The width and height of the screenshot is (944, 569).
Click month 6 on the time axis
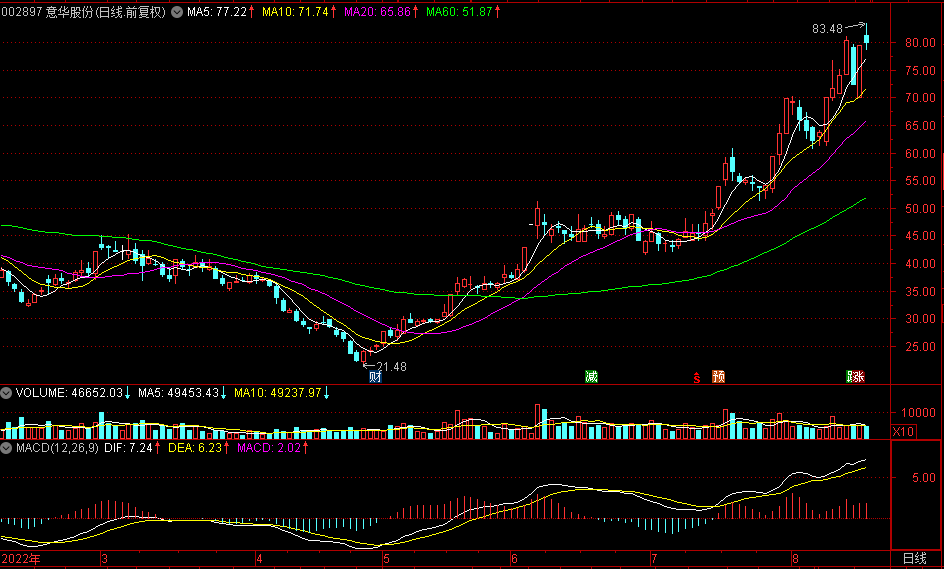tap(514, 559)
